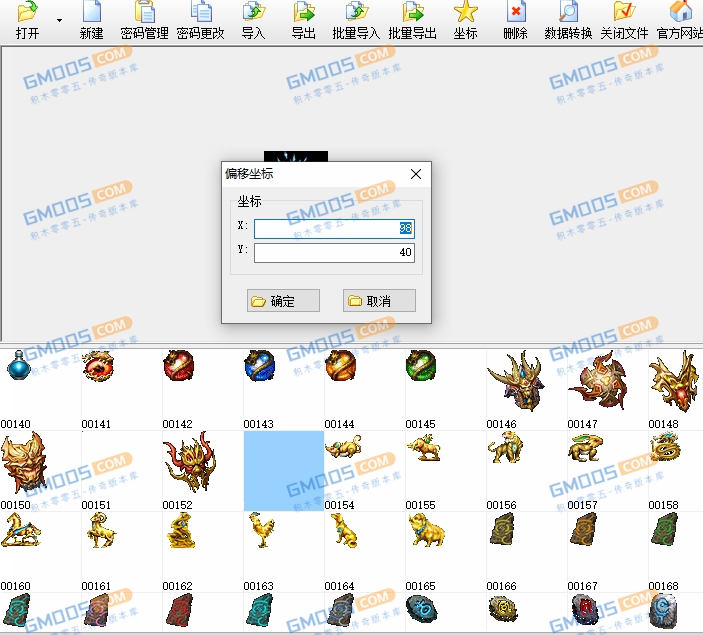Screen dimensions: 703x635
Task: Click the Y coordinate input field
Action: click(x=334, y=252)
